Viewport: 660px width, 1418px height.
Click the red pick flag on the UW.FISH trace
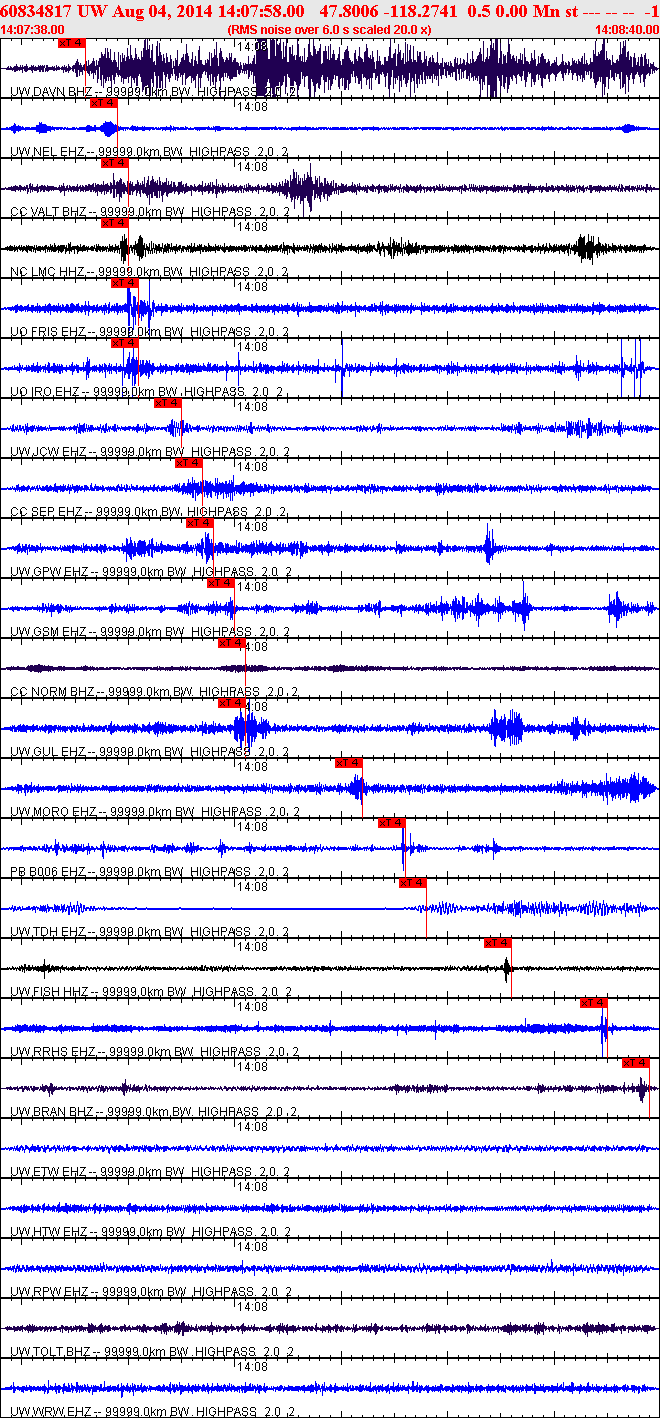coord(497,943)
